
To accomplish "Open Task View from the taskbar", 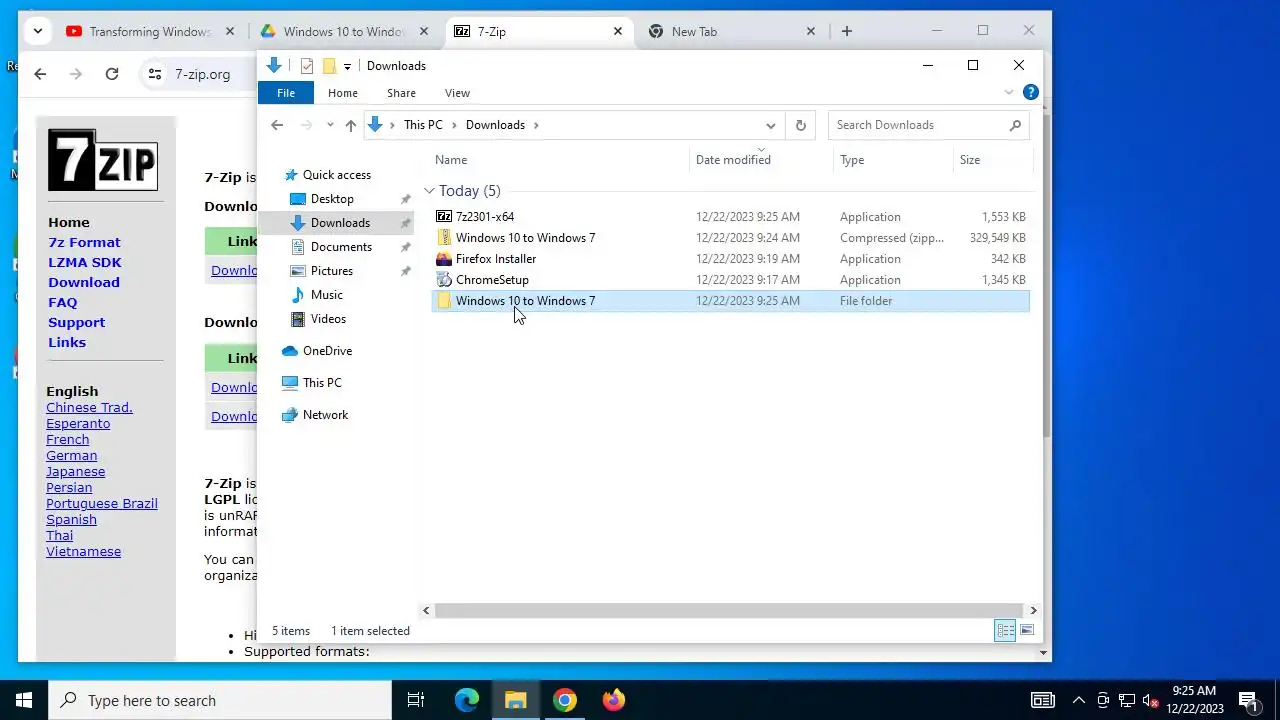I will (x=416, y=700).
